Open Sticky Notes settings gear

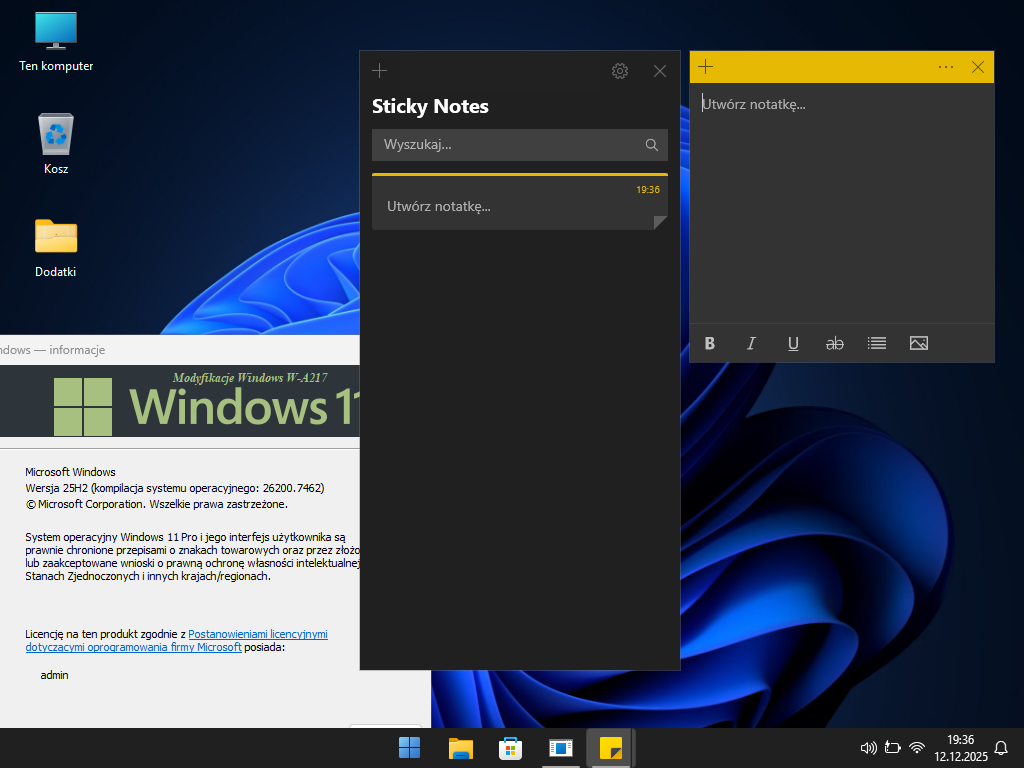point(620,70)
